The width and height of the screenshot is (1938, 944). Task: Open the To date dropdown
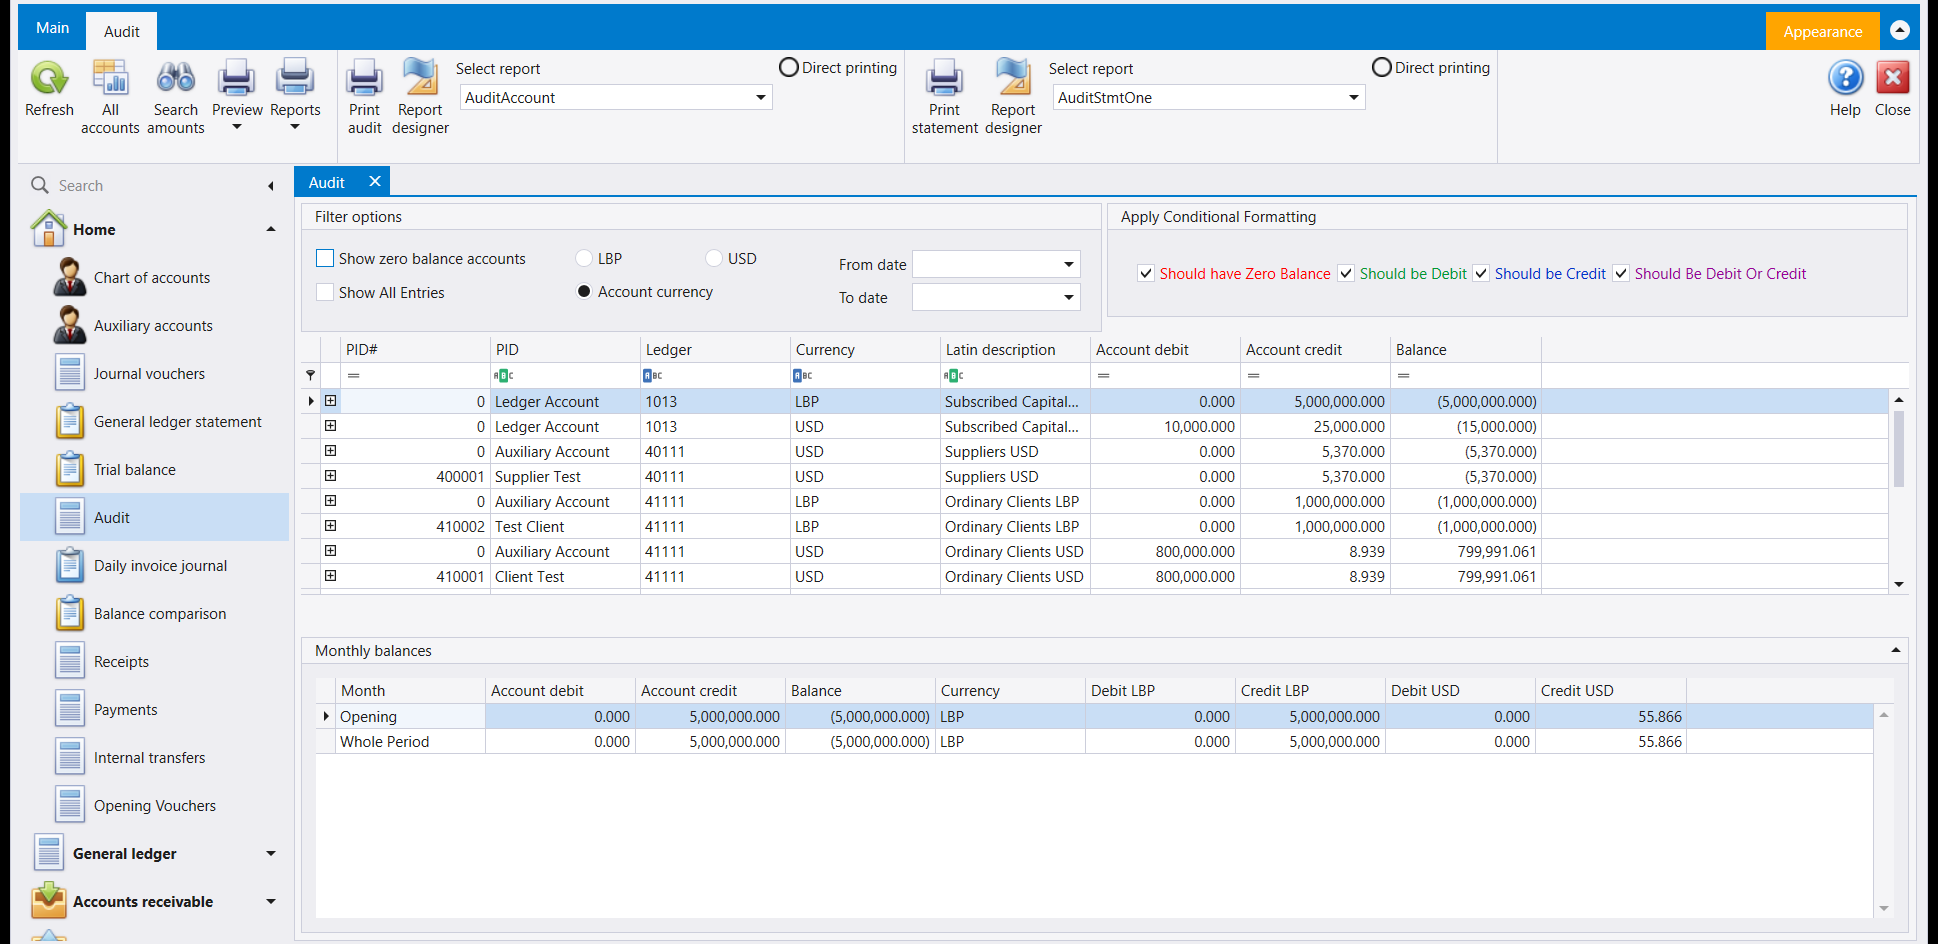(1069, 297)
